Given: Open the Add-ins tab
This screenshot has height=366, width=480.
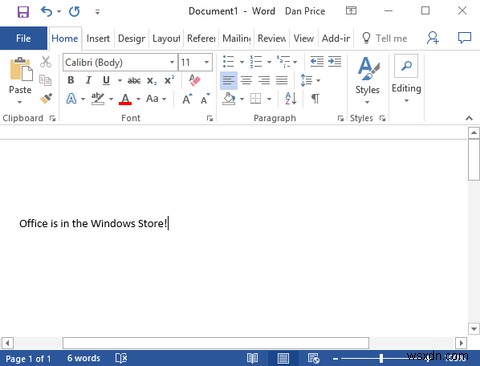Looking at the screenshot, I should click(x=336, y=38).
